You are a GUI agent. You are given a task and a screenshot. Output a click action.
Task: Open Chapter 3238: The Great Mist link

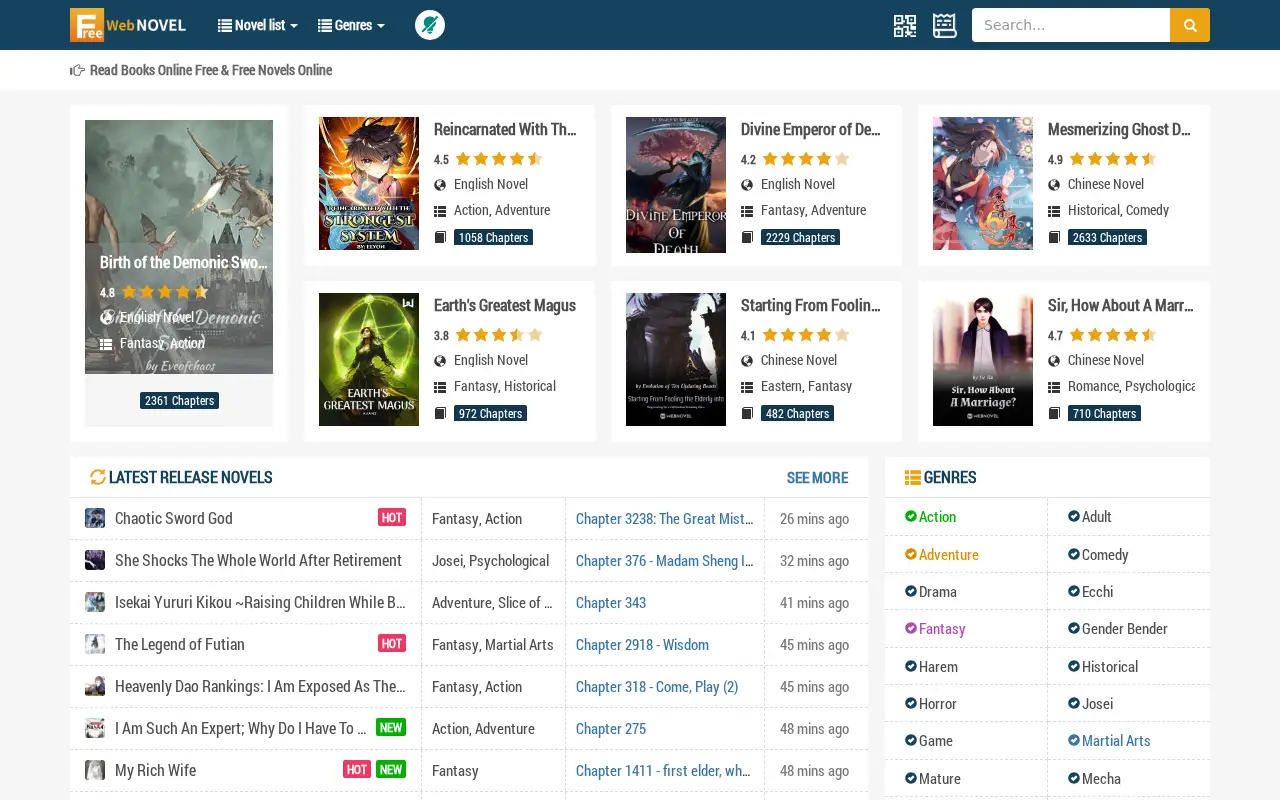point(665,518)
